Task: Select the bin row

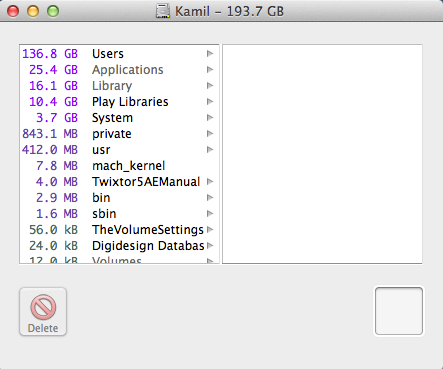Action: click(x=119, y=198)
